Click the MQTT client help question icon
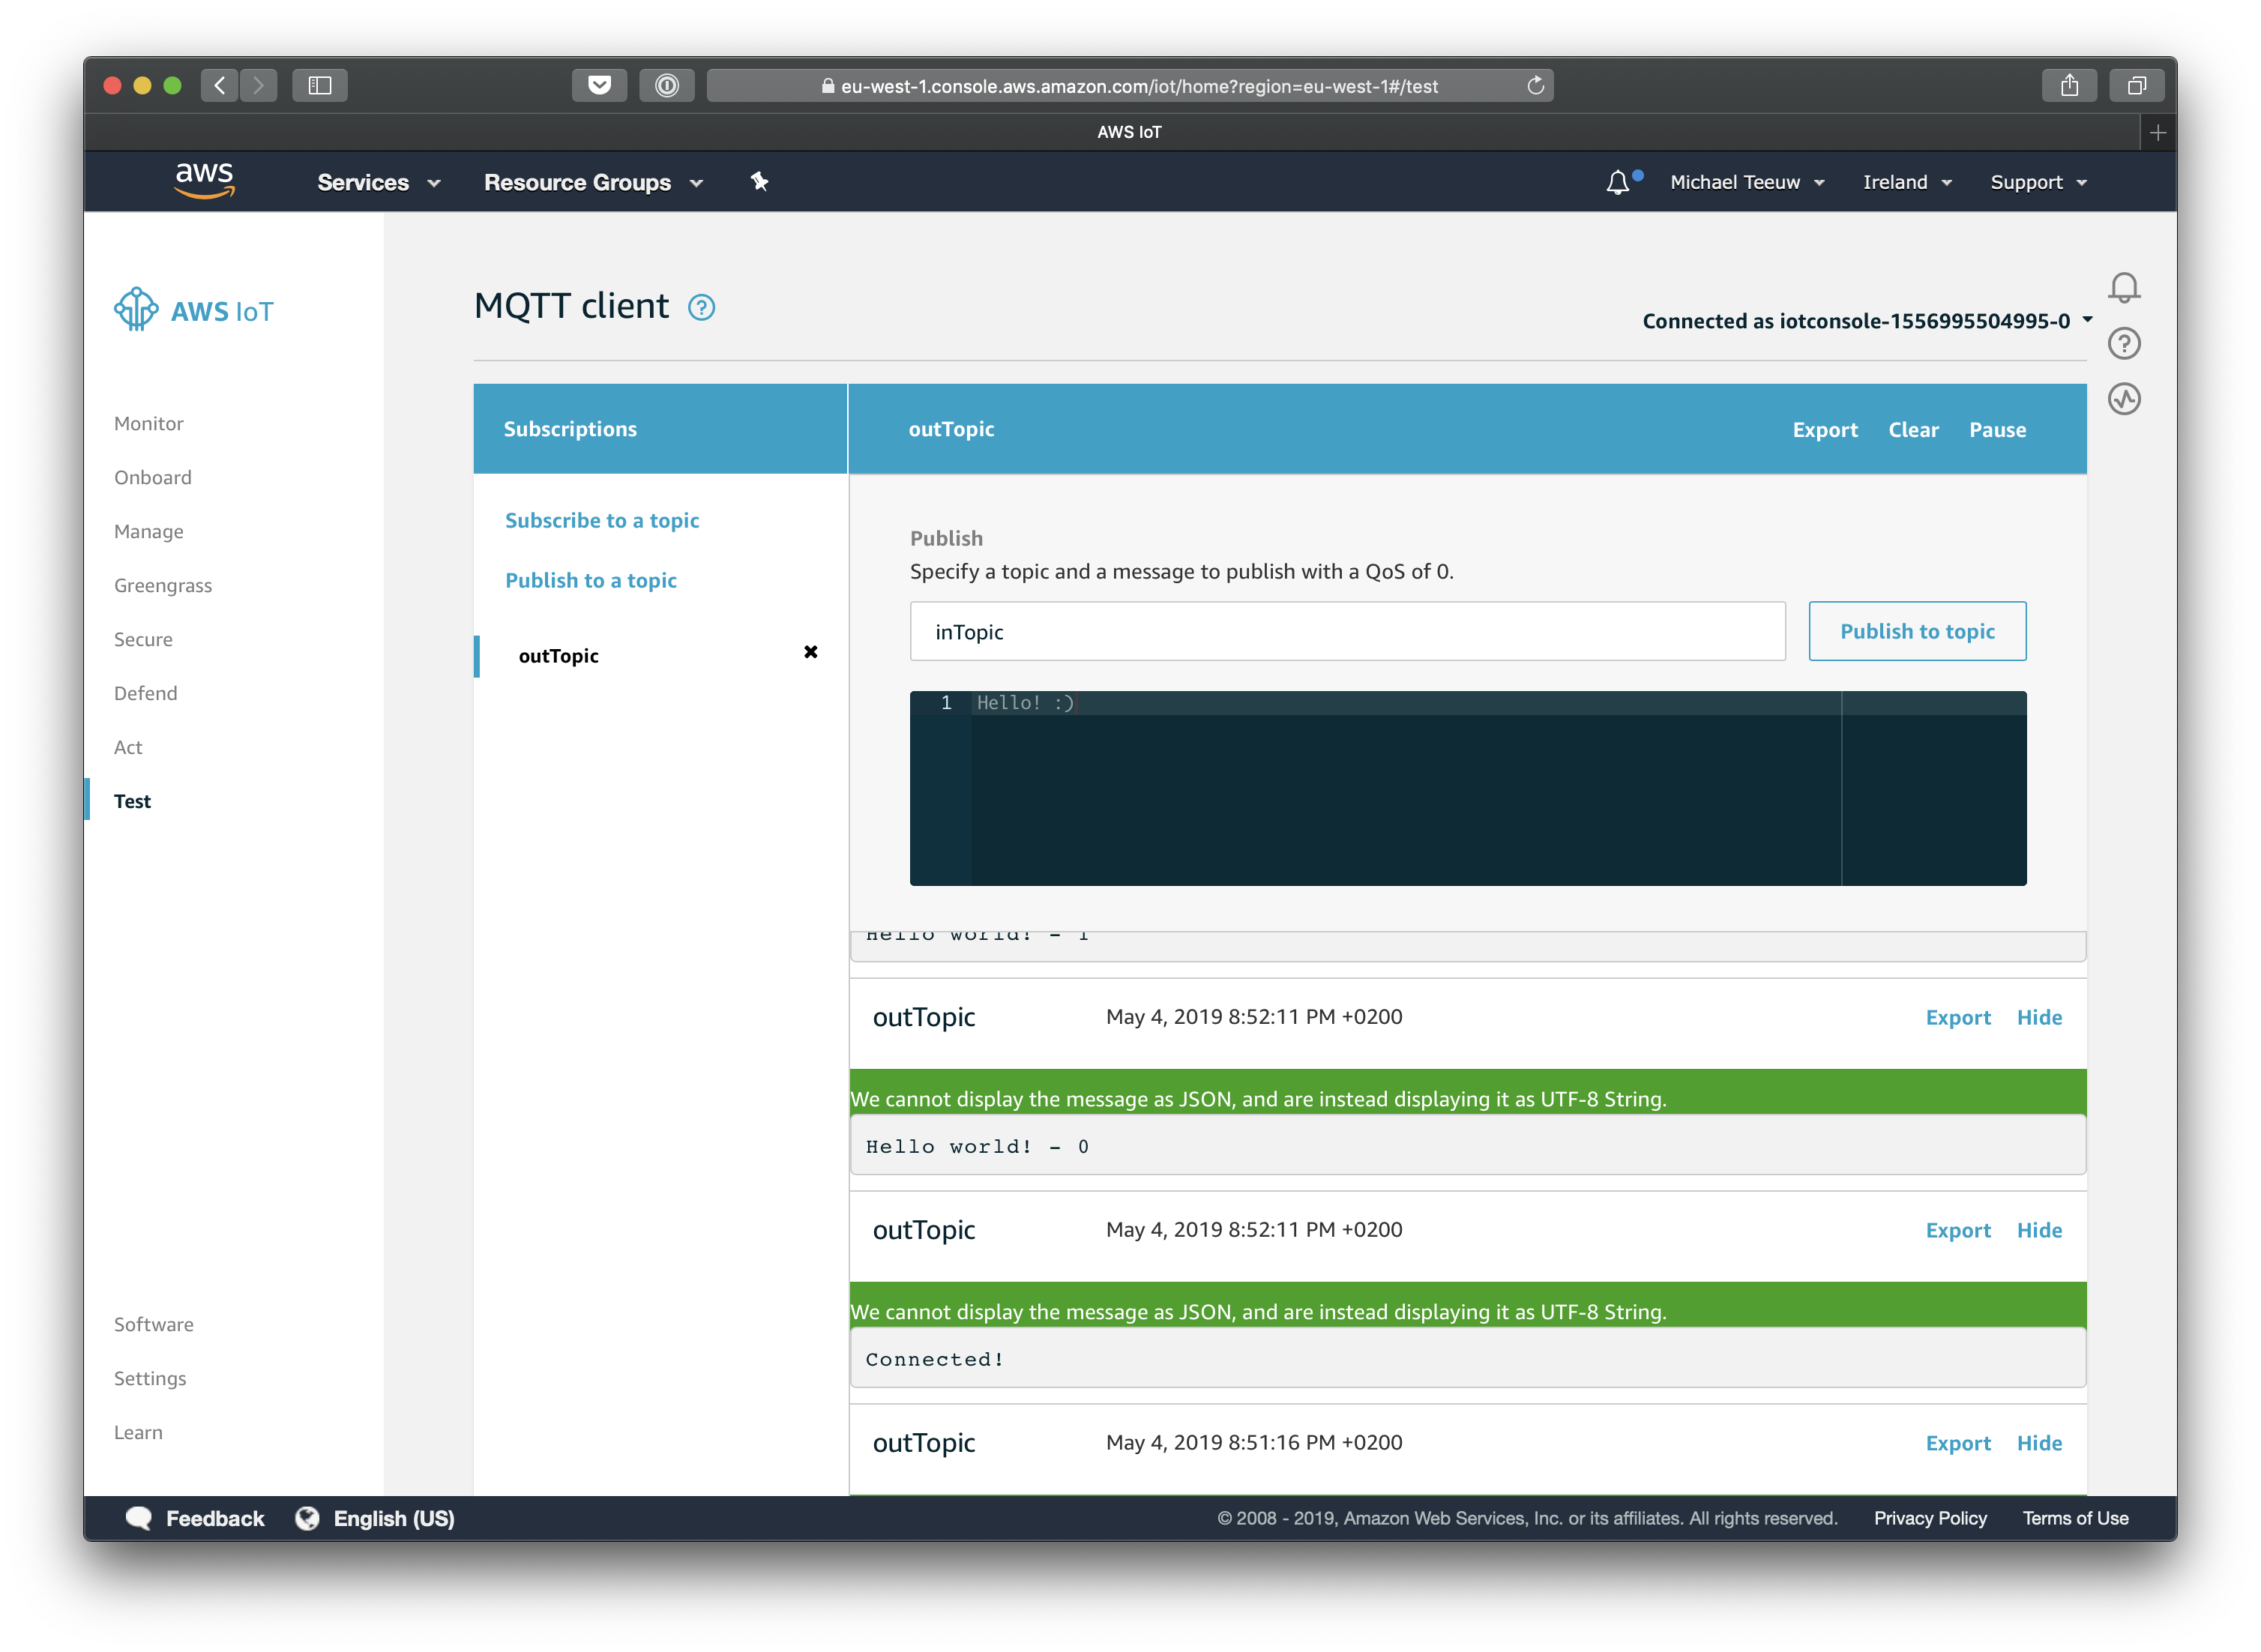2261x1652 pixels. (x=701, y=307)
